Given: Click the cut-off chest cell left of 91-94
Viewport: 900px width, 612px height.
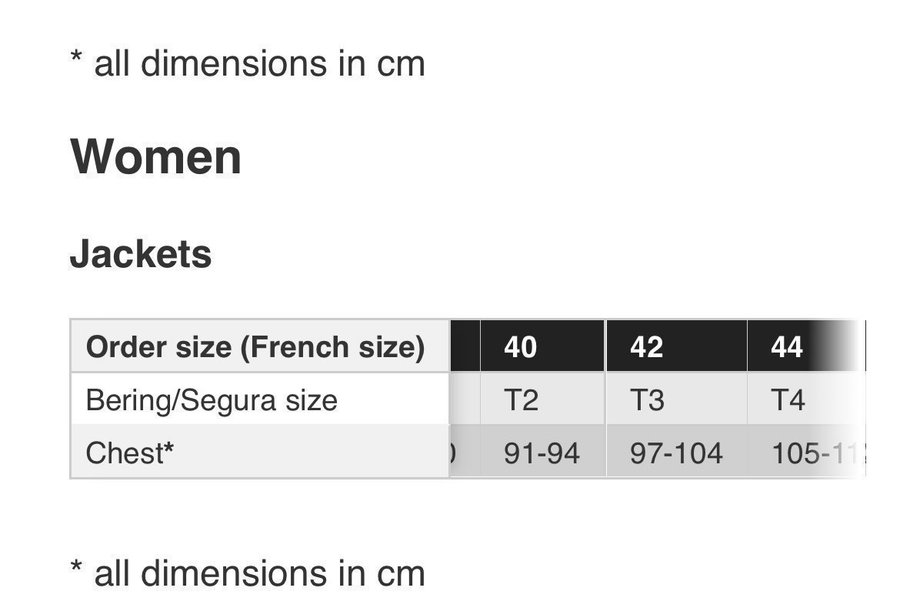Looking at the screenshot, I should 465,452.
